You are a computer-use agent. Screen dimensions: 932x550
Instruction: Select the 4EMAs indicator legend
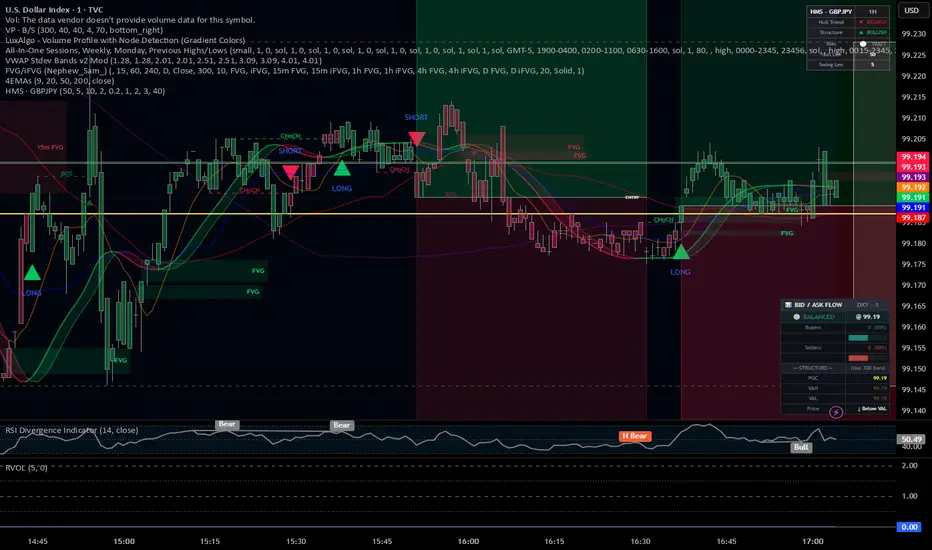coord(59,81)
